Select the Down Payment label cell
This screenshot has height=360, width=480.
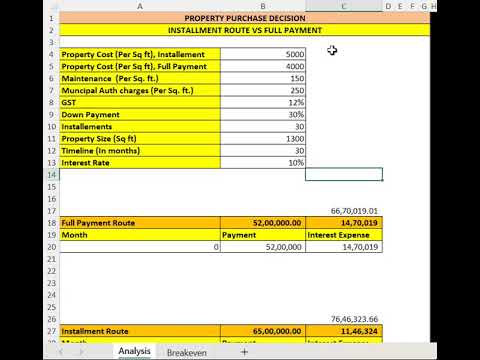coord(140,114)
